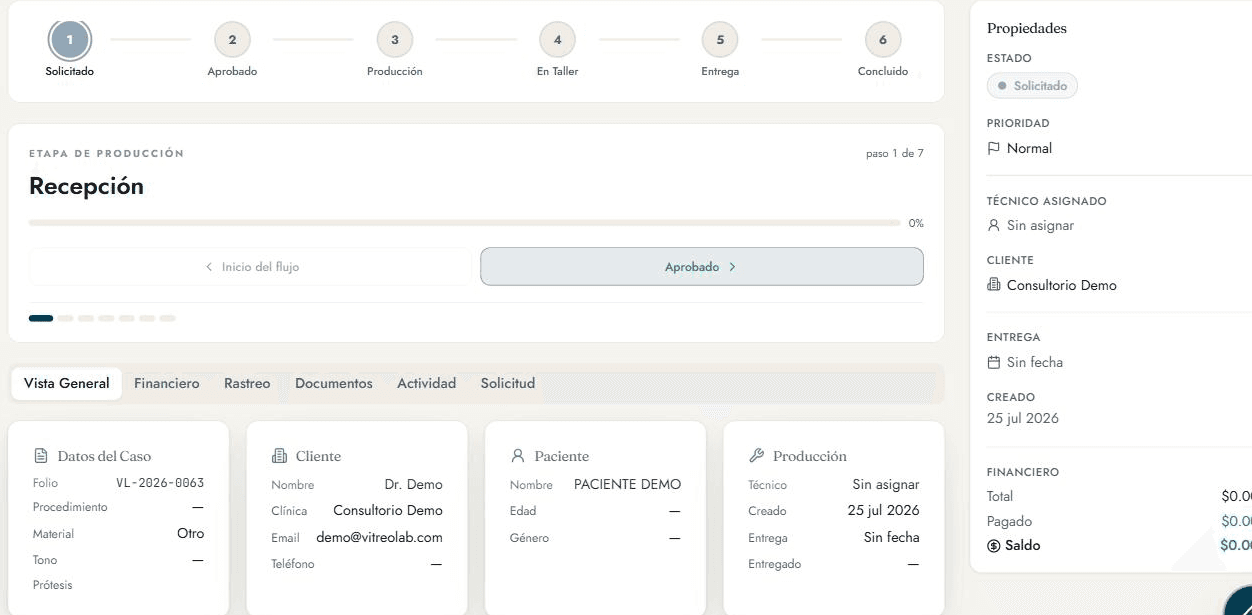Click the Producción wrench icon
This screenshot has width=1252, height=615.
click(756, 456)
